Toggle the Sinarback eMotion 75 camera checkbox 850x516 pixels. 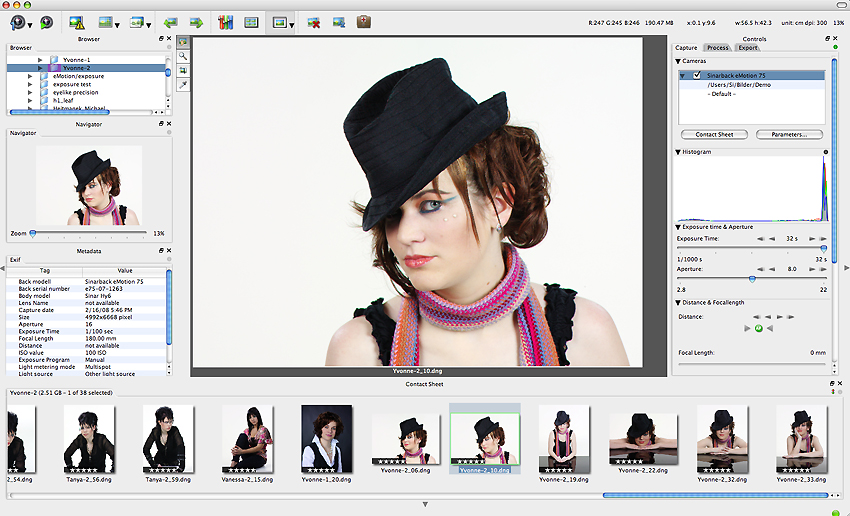point(697,75)
